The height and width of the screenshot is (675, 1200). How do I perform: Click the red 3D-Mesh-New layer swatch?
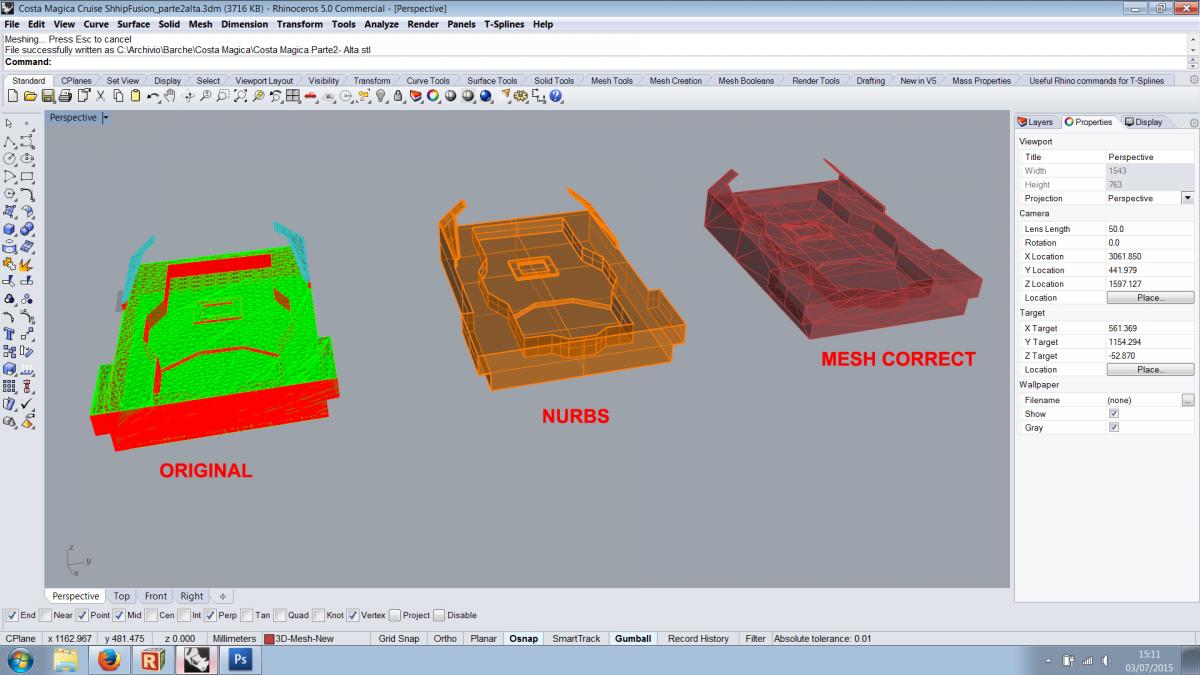[269, 638]
